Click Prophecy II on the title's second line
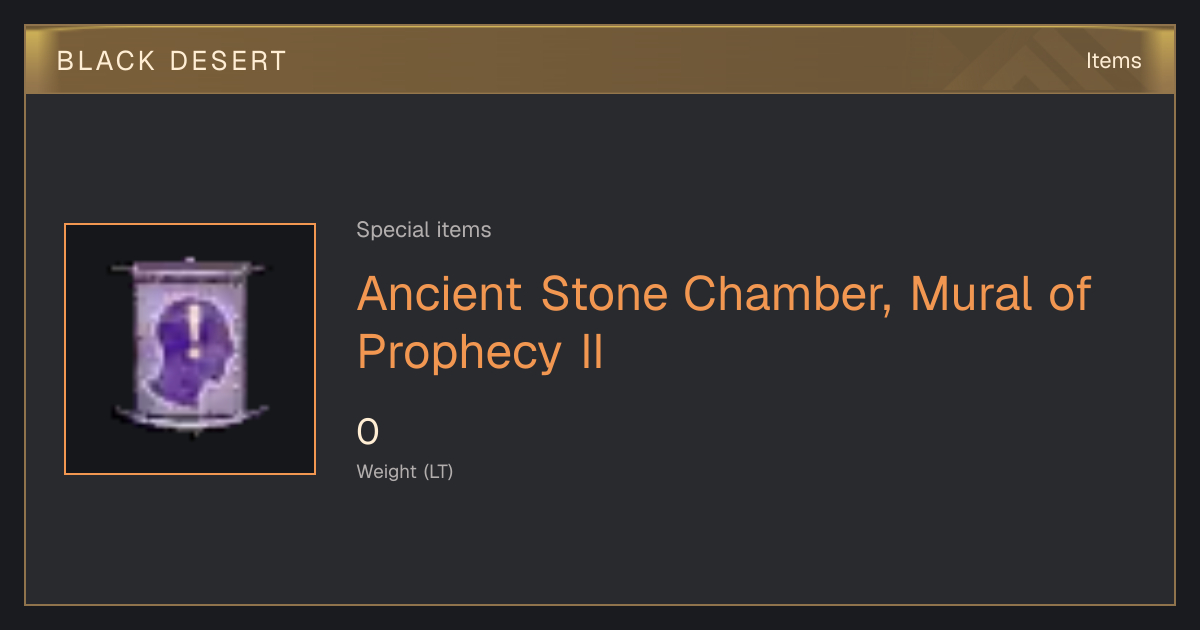 tap(481, 353)
